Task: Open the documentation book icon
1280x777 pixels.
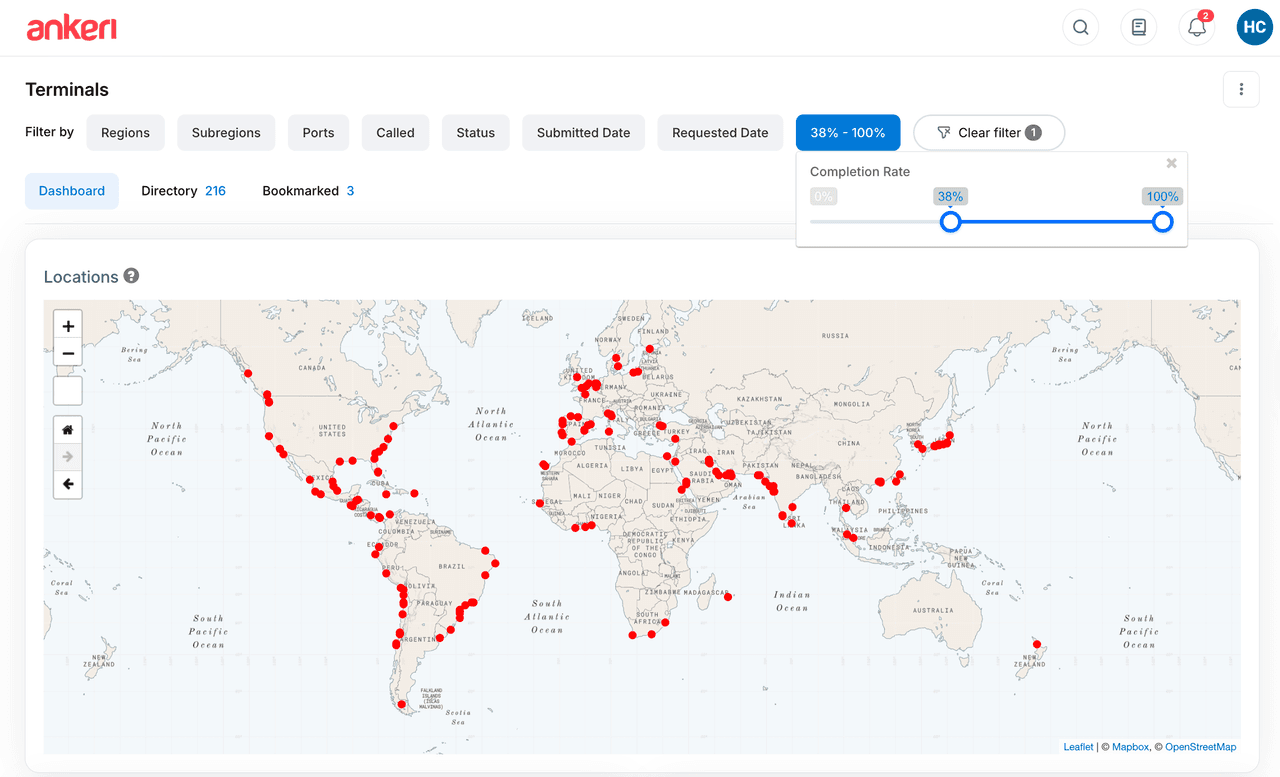Action: 1138,28
